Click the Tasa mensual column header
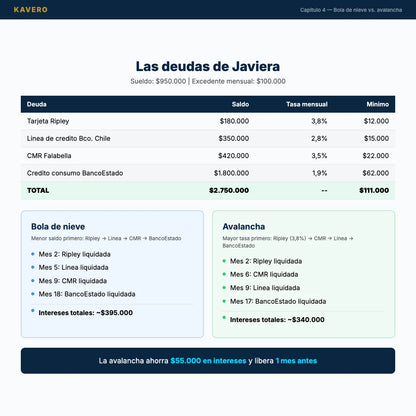Screen dimensions: 416x416 click(x=307, y=104)
